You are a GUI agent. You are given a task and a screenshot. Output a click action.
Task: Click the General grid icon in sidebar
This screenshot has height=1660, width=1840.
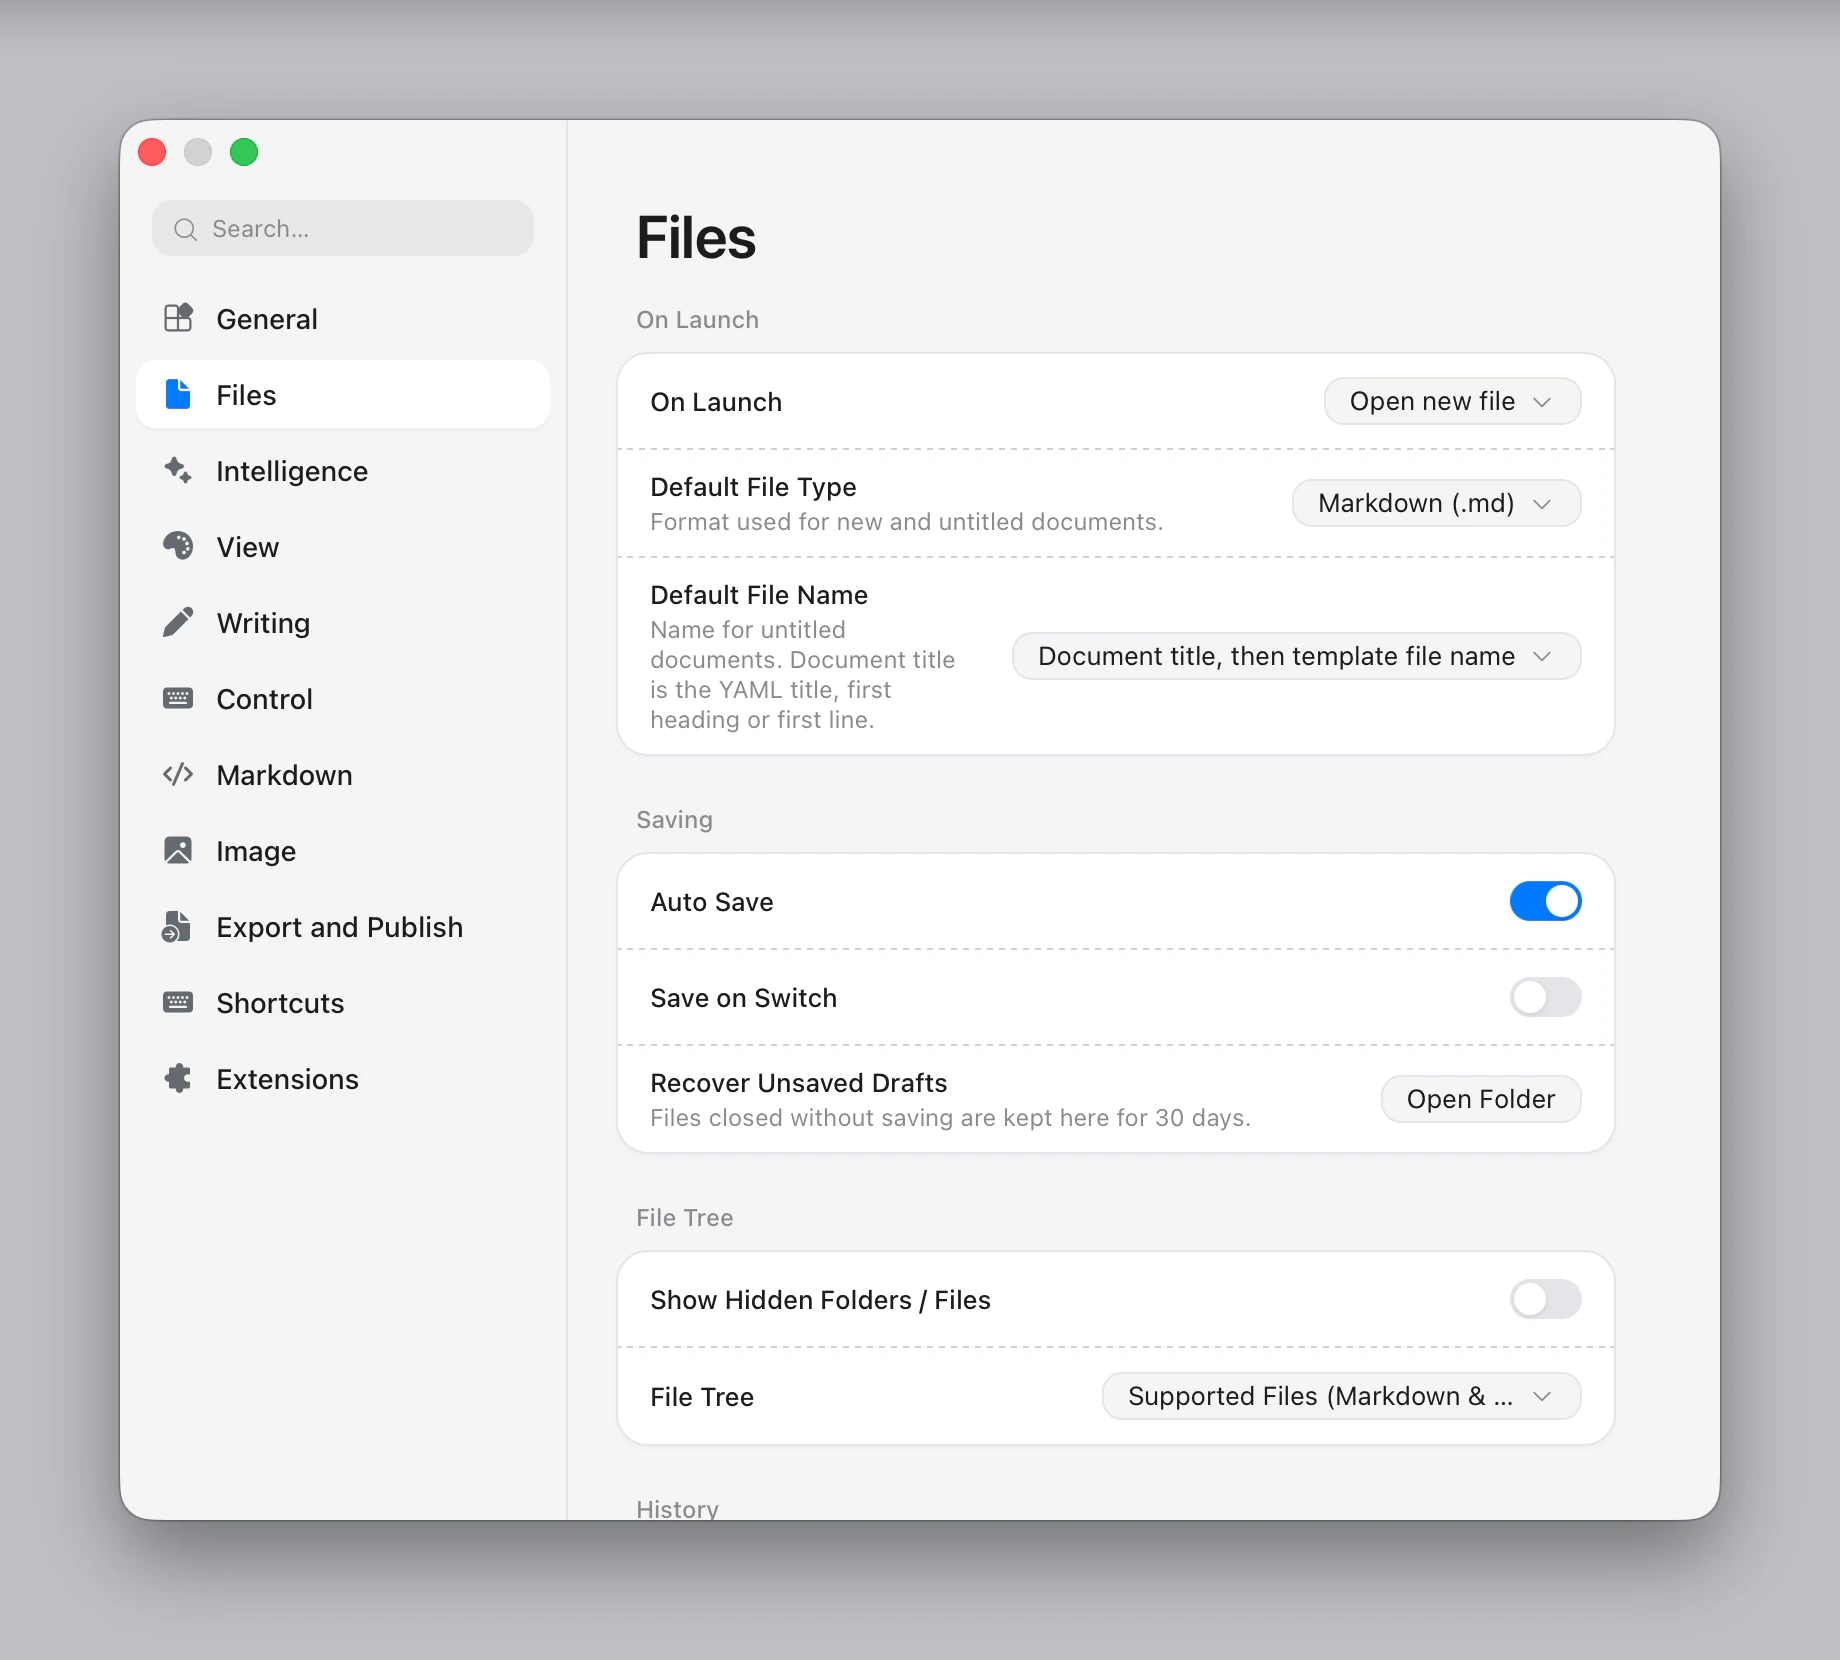178,318
